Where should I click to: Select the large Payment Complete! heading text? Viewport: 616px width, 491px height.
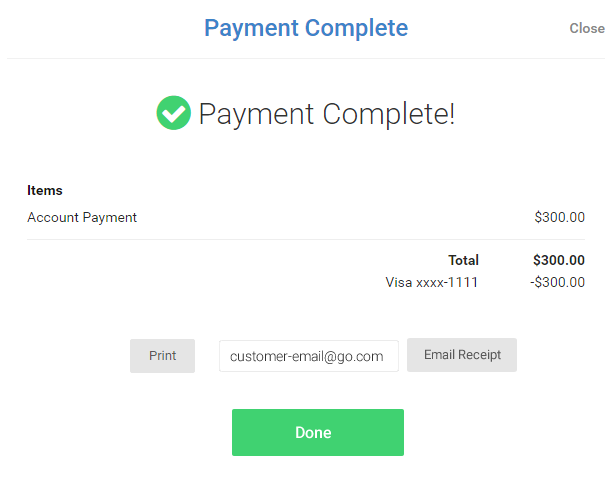coord(327,114)
